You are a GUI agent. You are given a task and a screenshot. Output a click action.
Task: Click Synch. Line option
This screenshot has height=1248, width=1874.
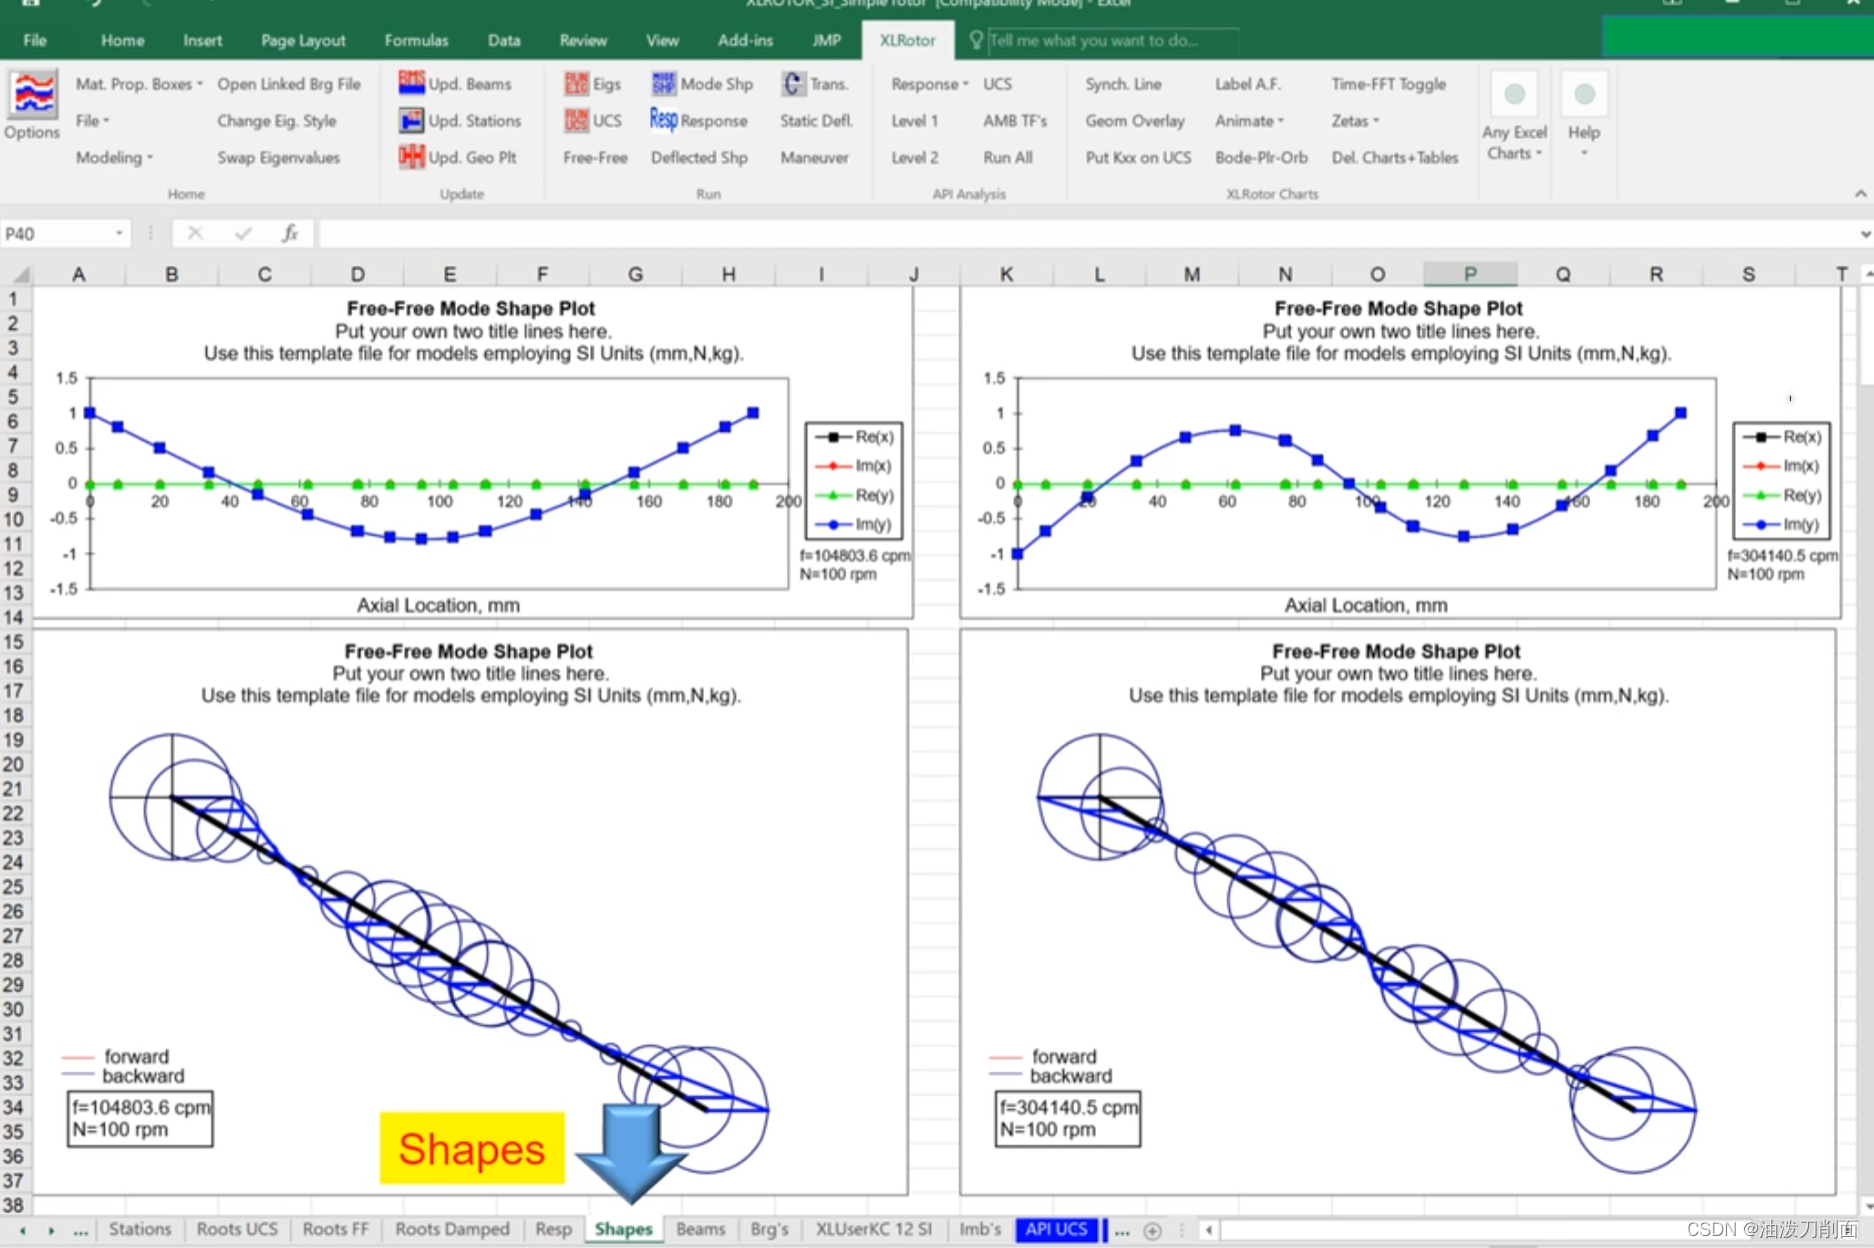coord(1123,84)
